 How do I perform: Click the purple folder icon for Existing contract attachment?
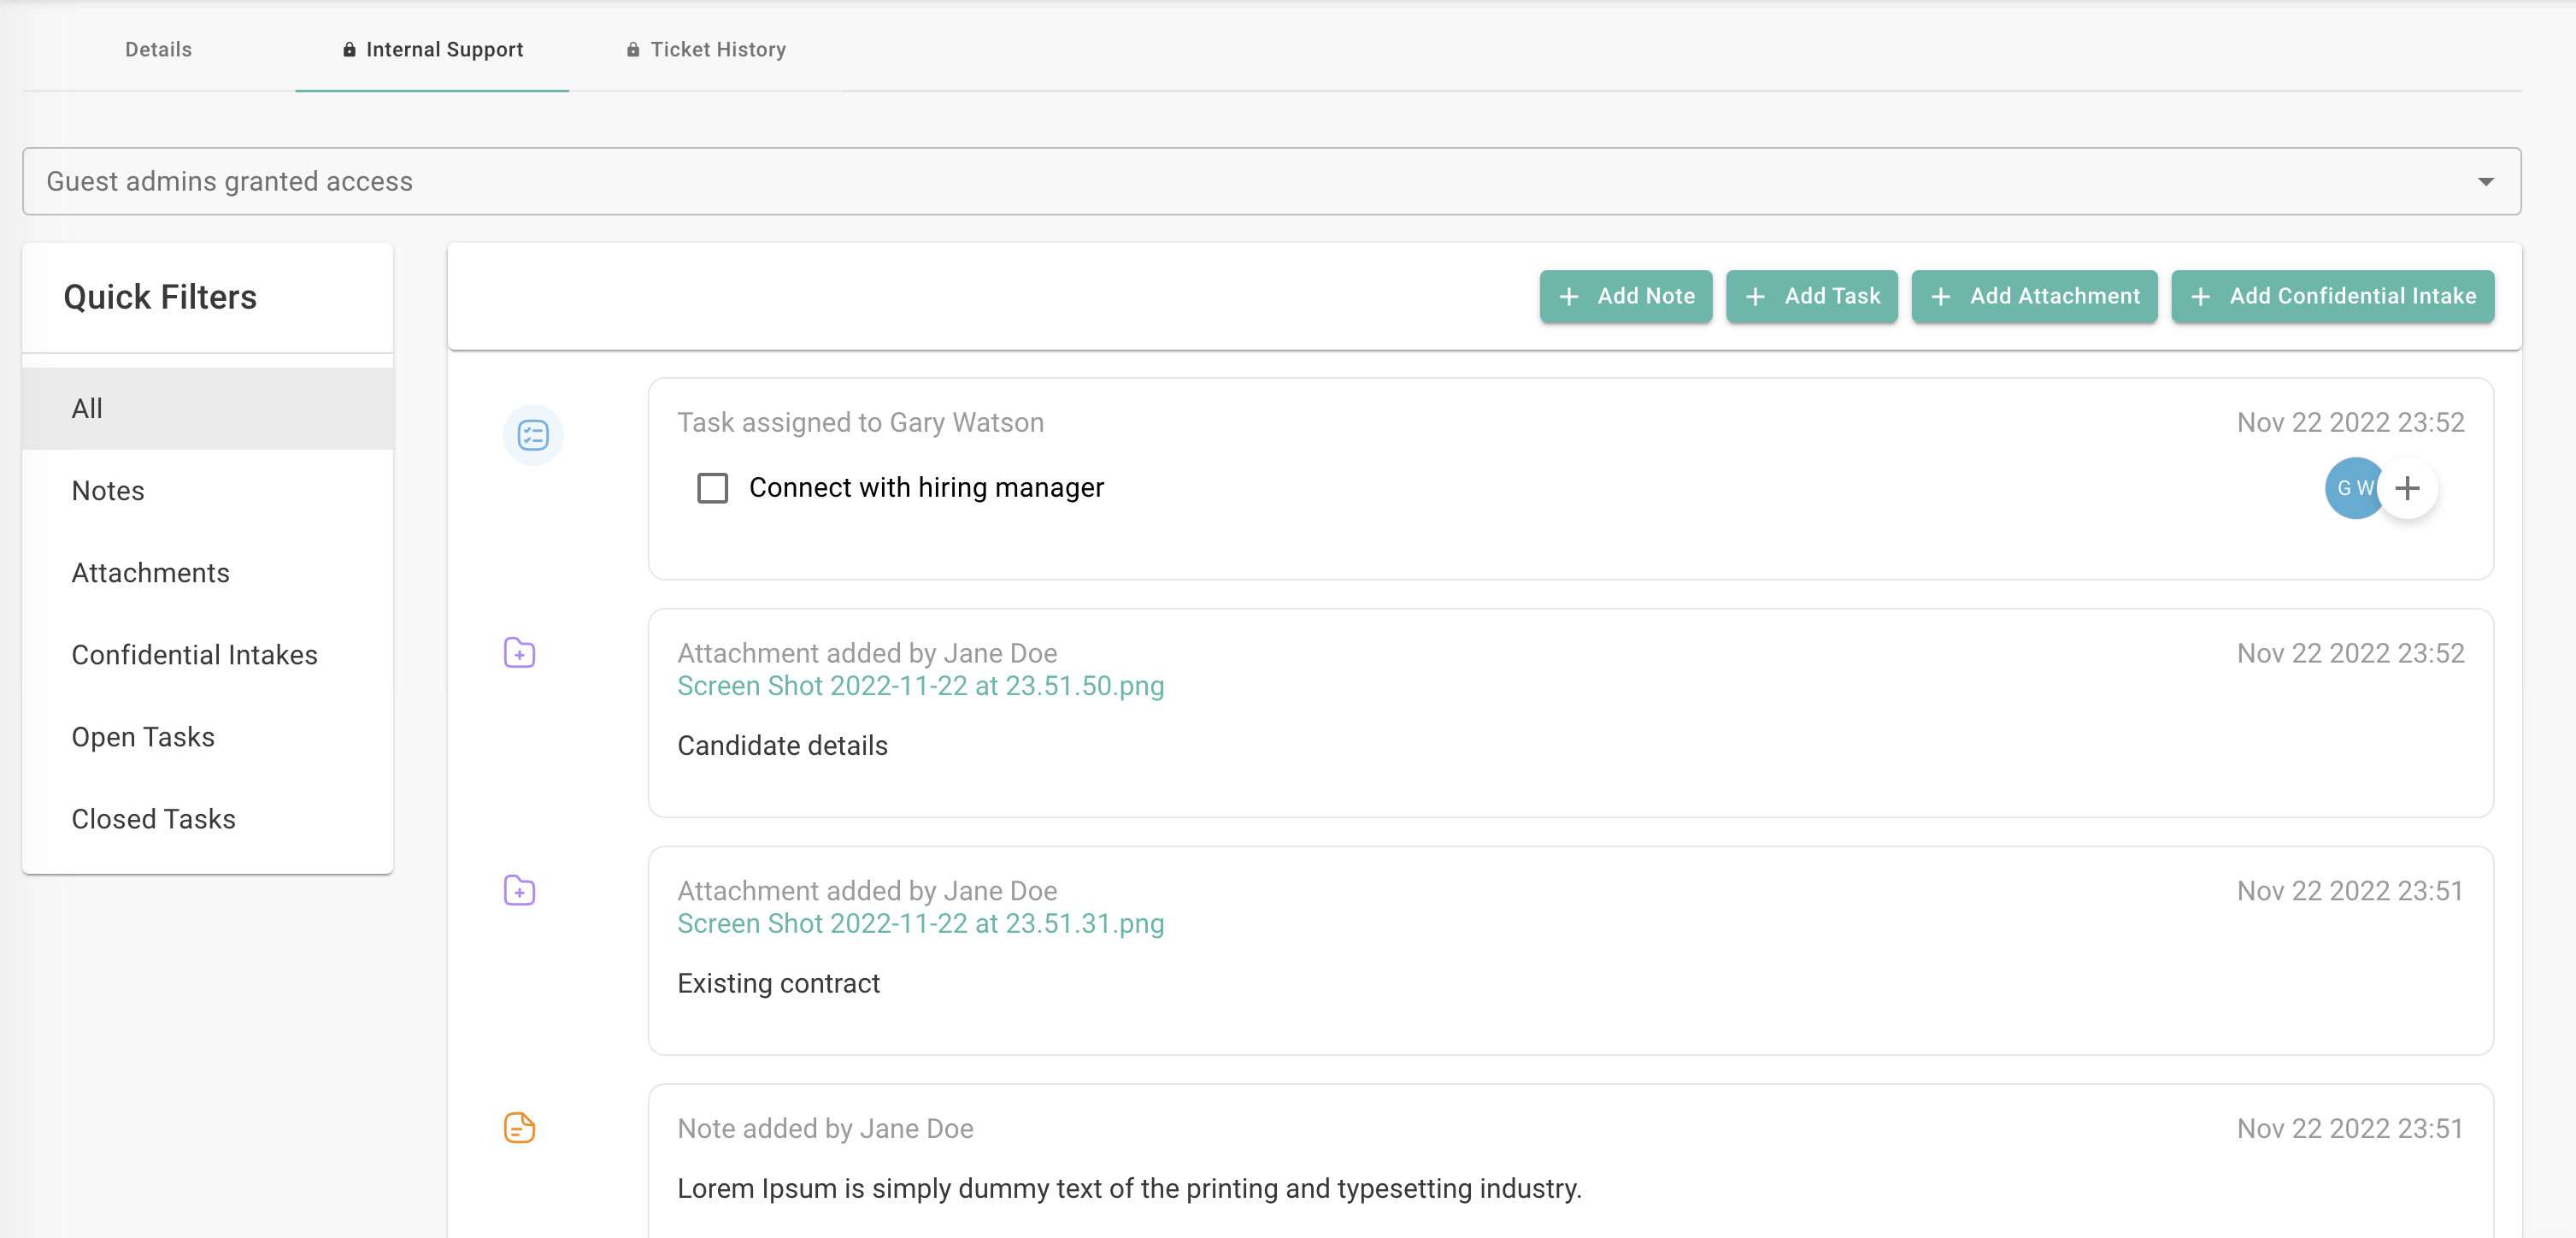click(x=519, y=890)
